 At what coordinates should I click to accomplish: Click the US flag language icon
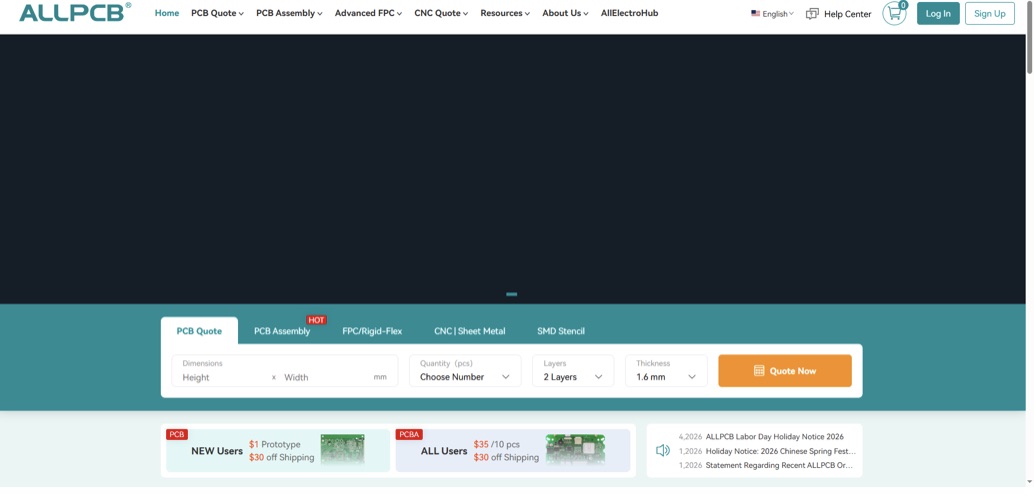(756, 13)
